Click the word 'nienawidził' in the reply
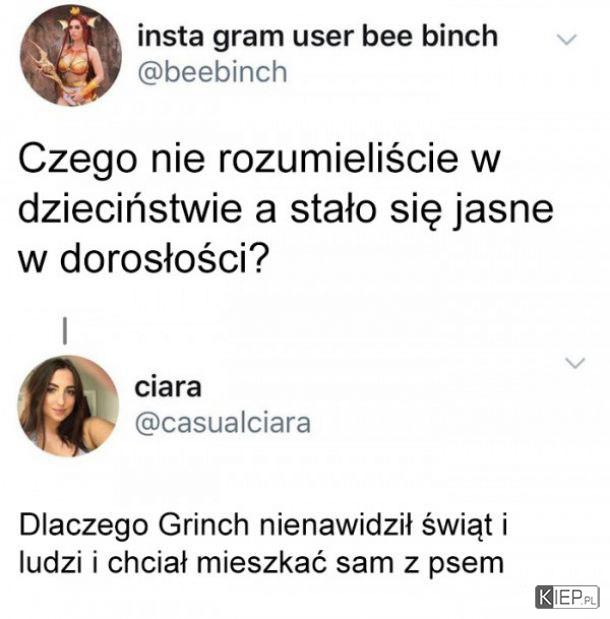 tap(336, 525)
